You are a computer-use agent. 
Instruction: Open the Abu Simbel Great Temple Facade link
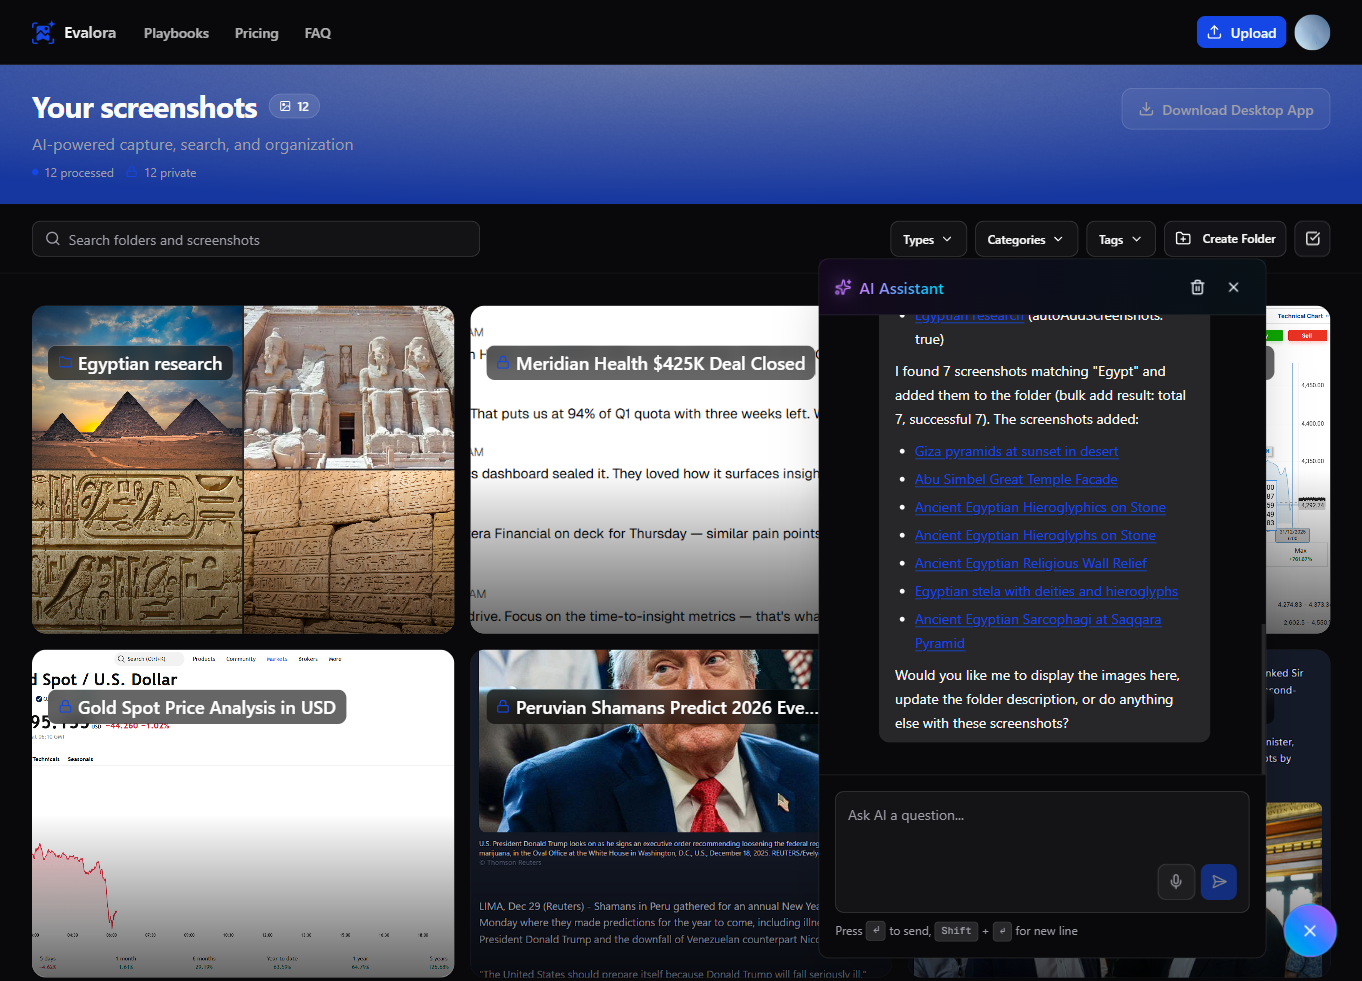pyautogui.click(x=1016, y=479)
